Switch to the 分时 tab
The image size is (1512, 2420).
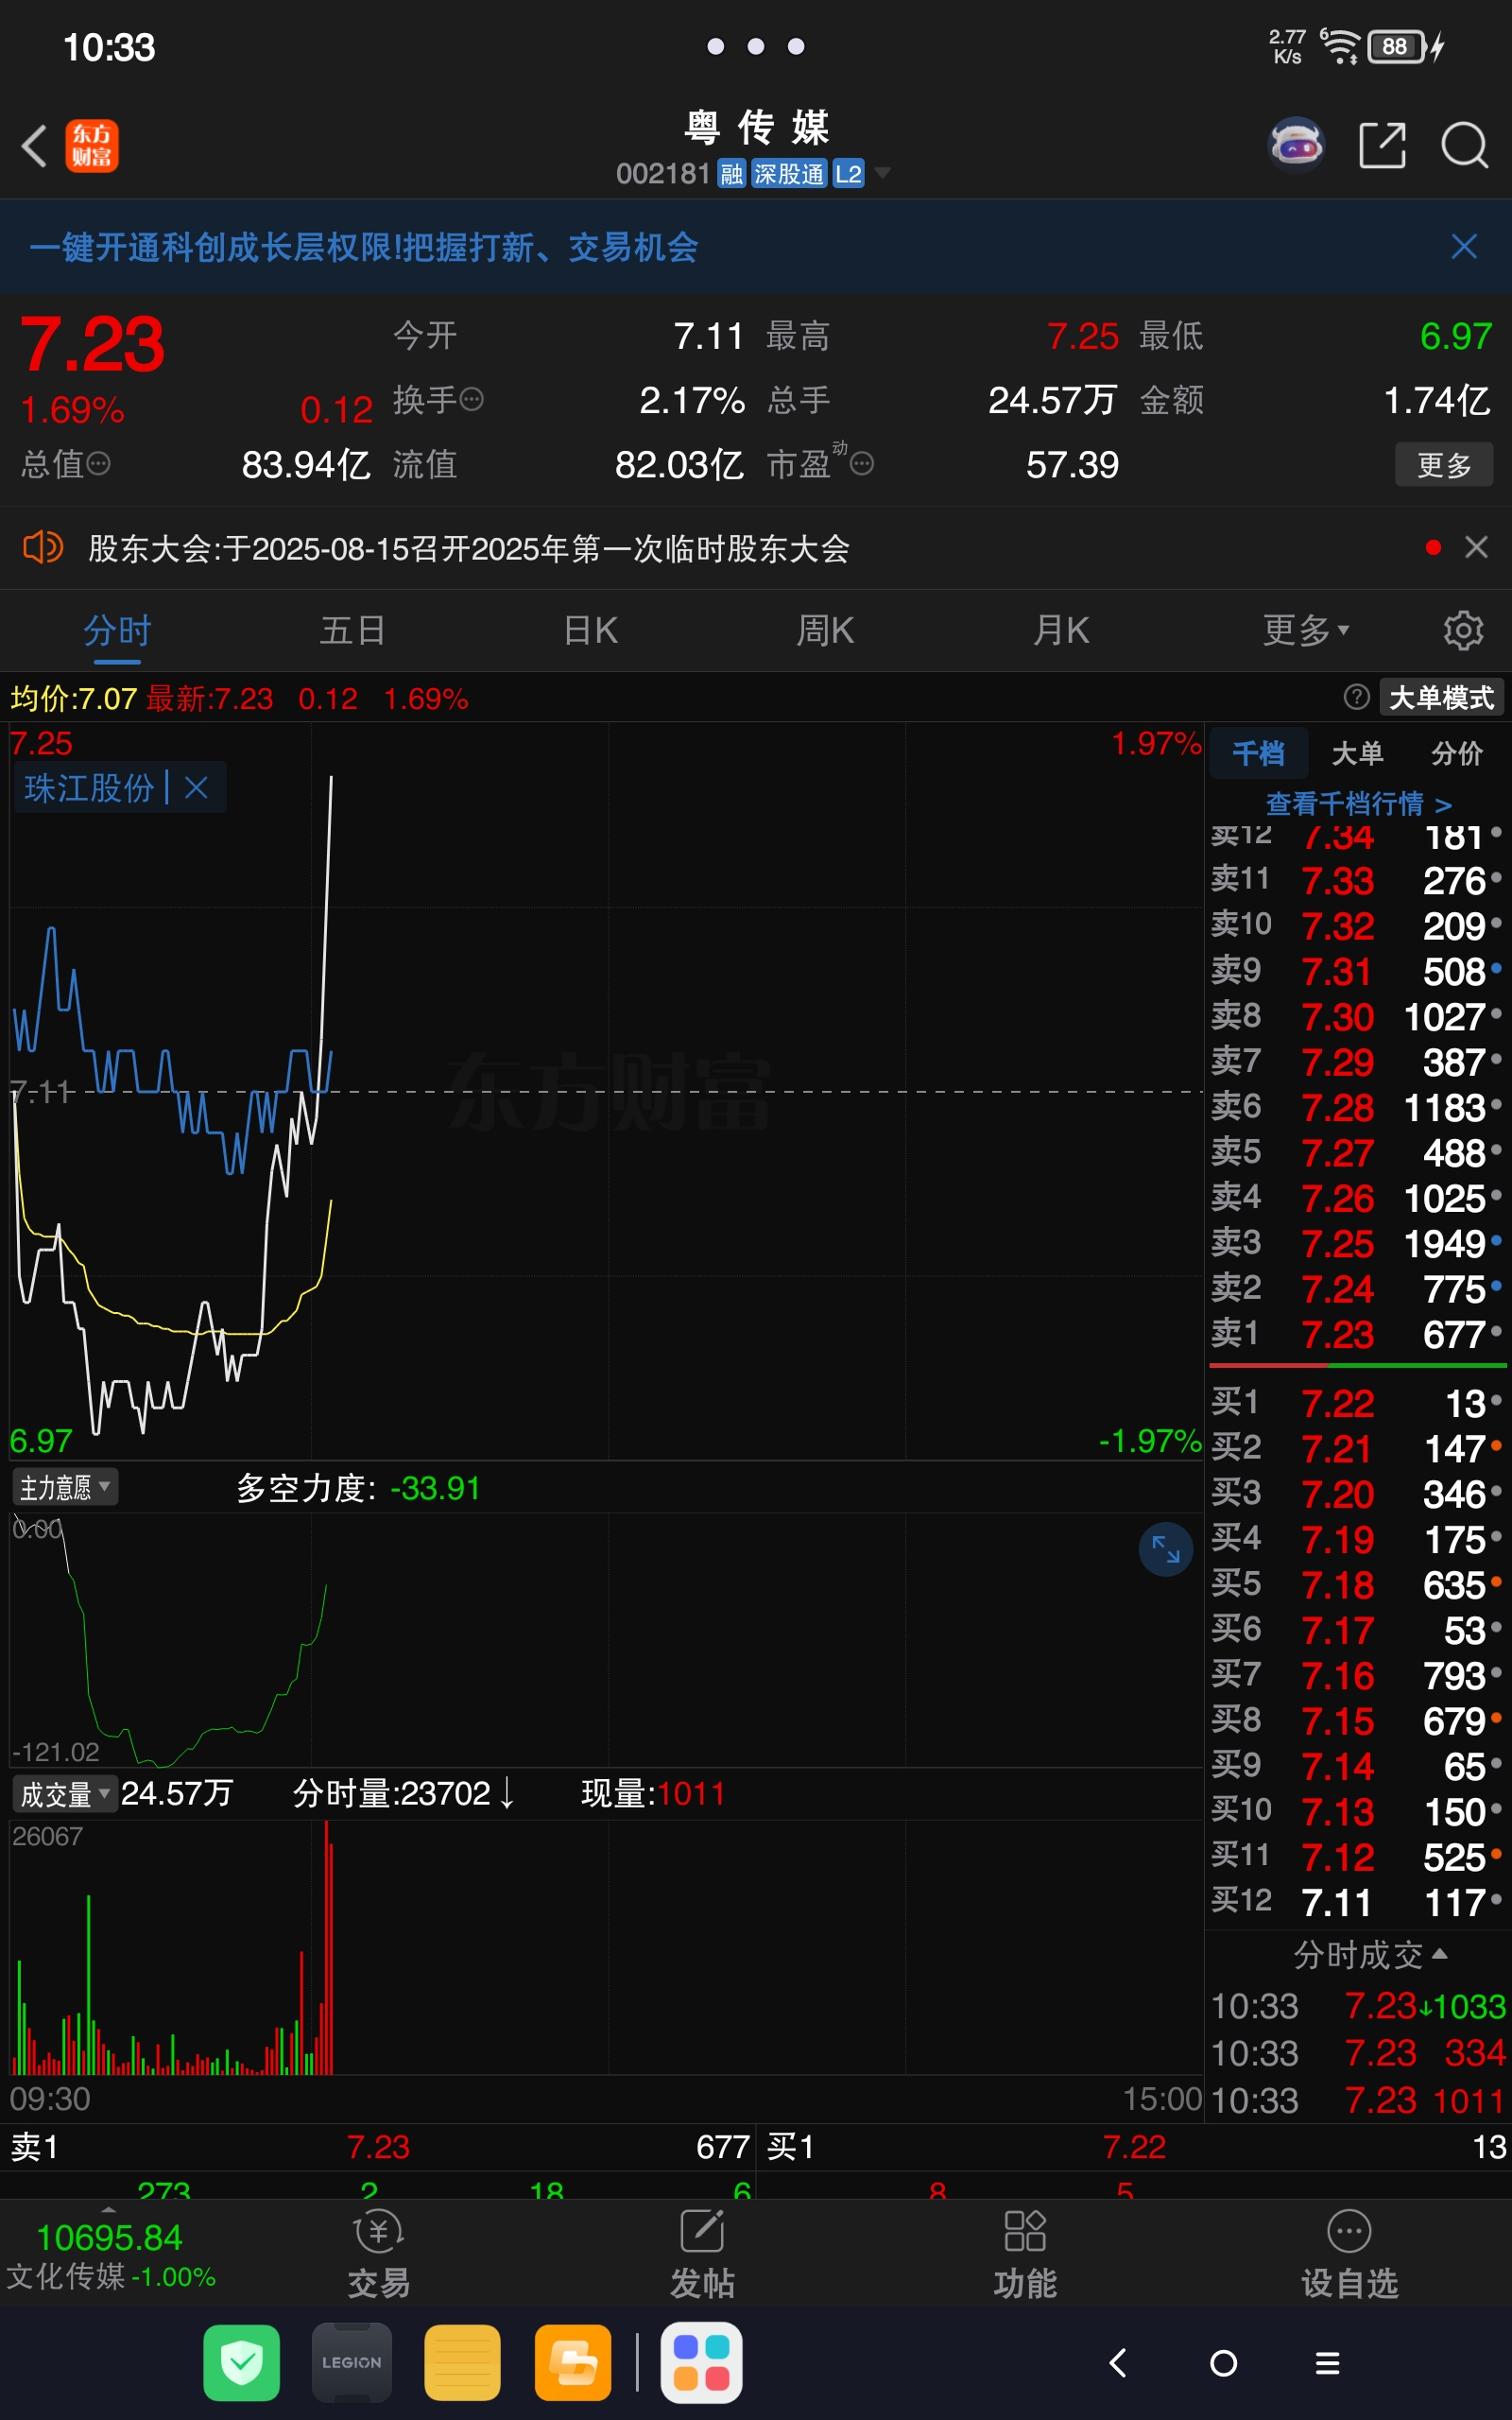coord(117,630)
